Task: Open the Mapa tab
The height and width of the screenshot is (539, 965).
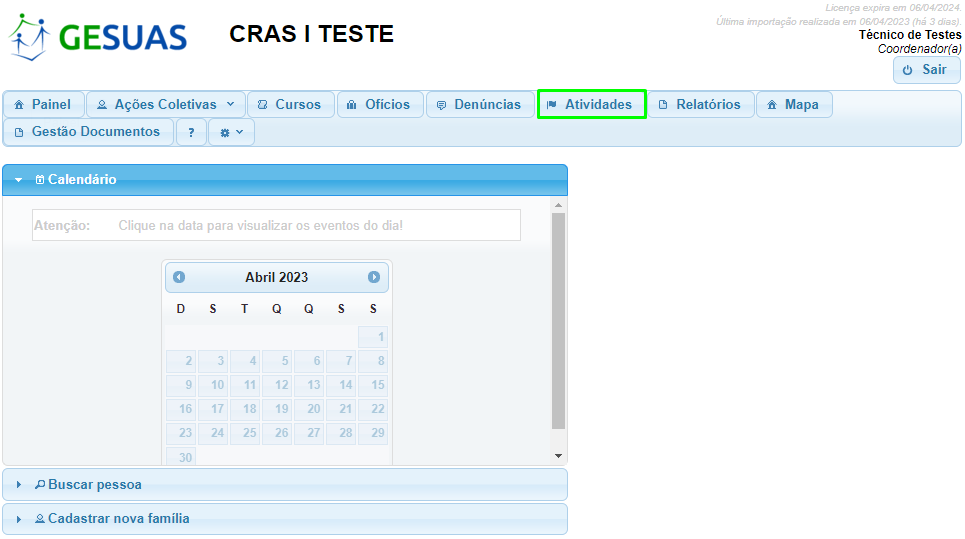Action: pyautogui.click(x=794, y=105)
